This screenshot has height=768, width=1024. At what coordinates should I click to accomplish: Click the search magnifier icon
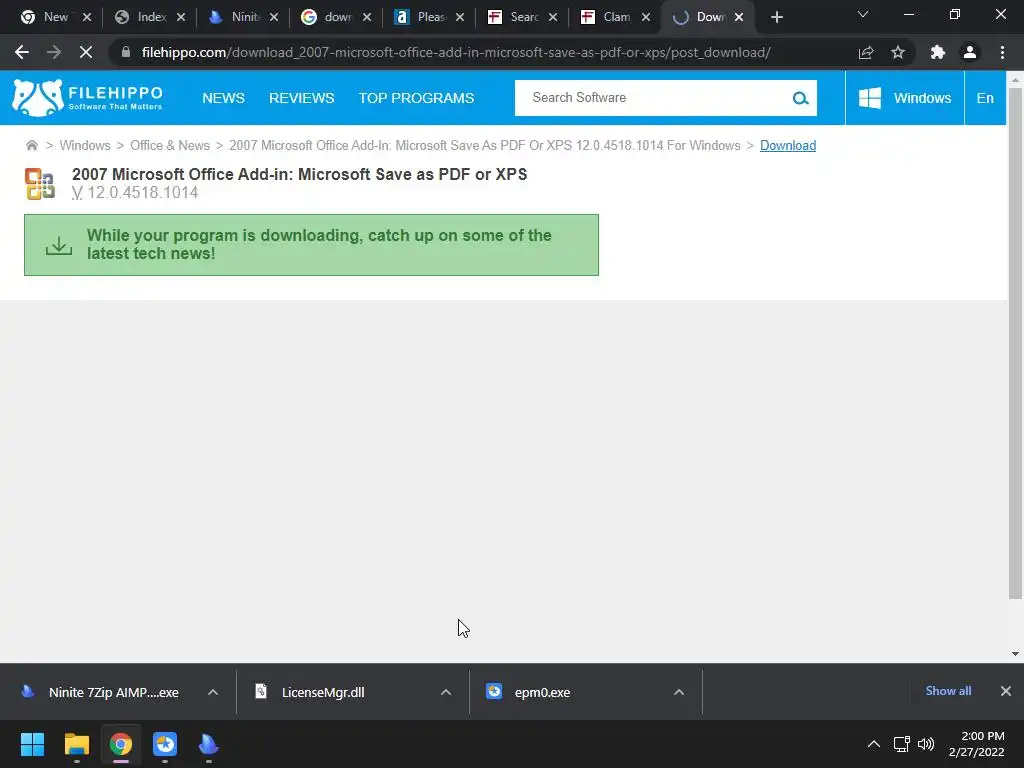800,98
